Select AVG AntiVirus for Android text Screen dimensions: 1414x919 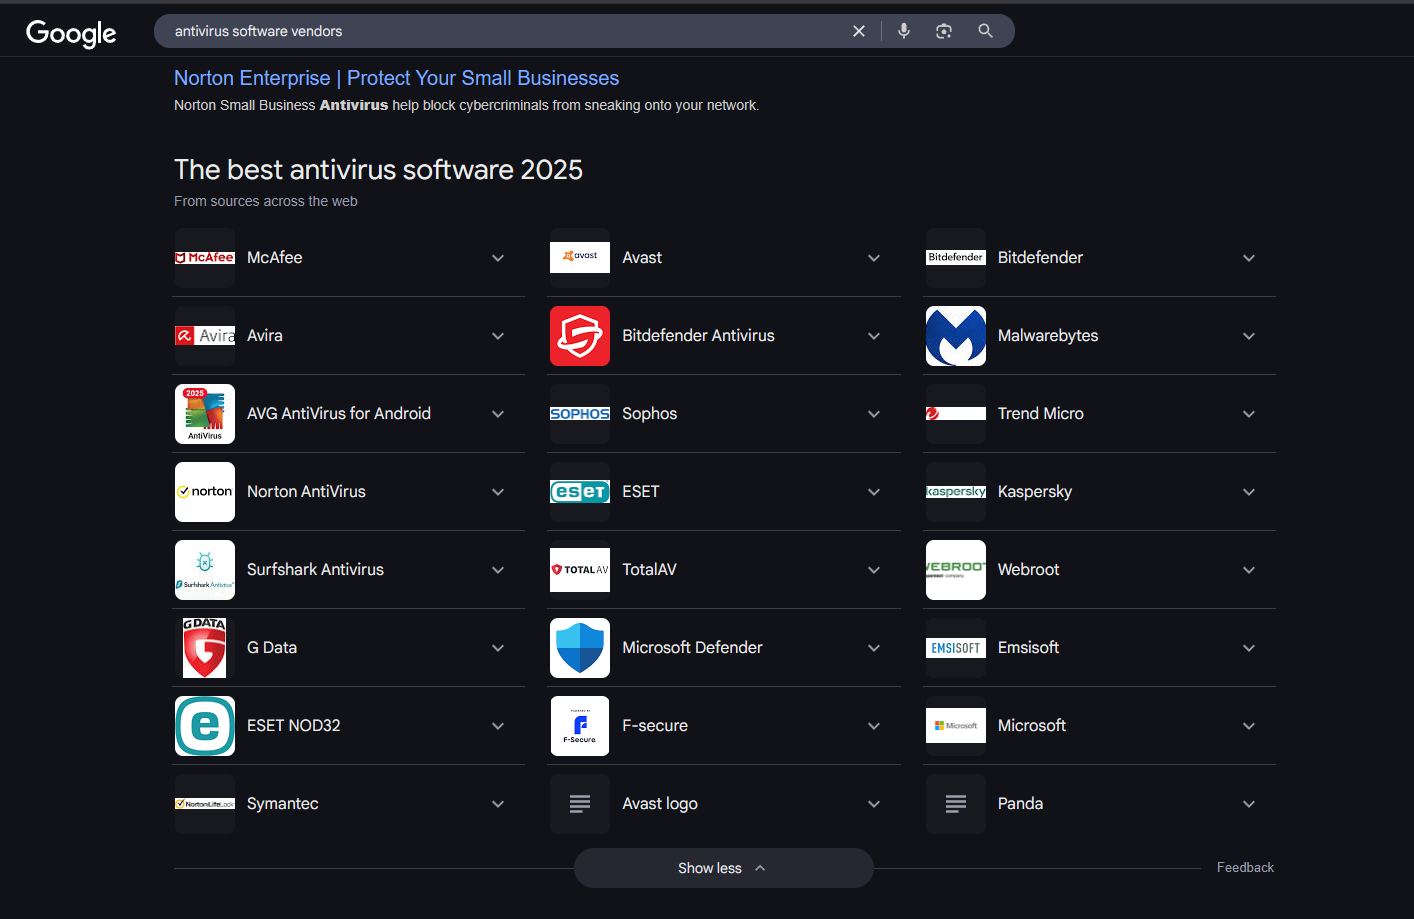point(339,414)
